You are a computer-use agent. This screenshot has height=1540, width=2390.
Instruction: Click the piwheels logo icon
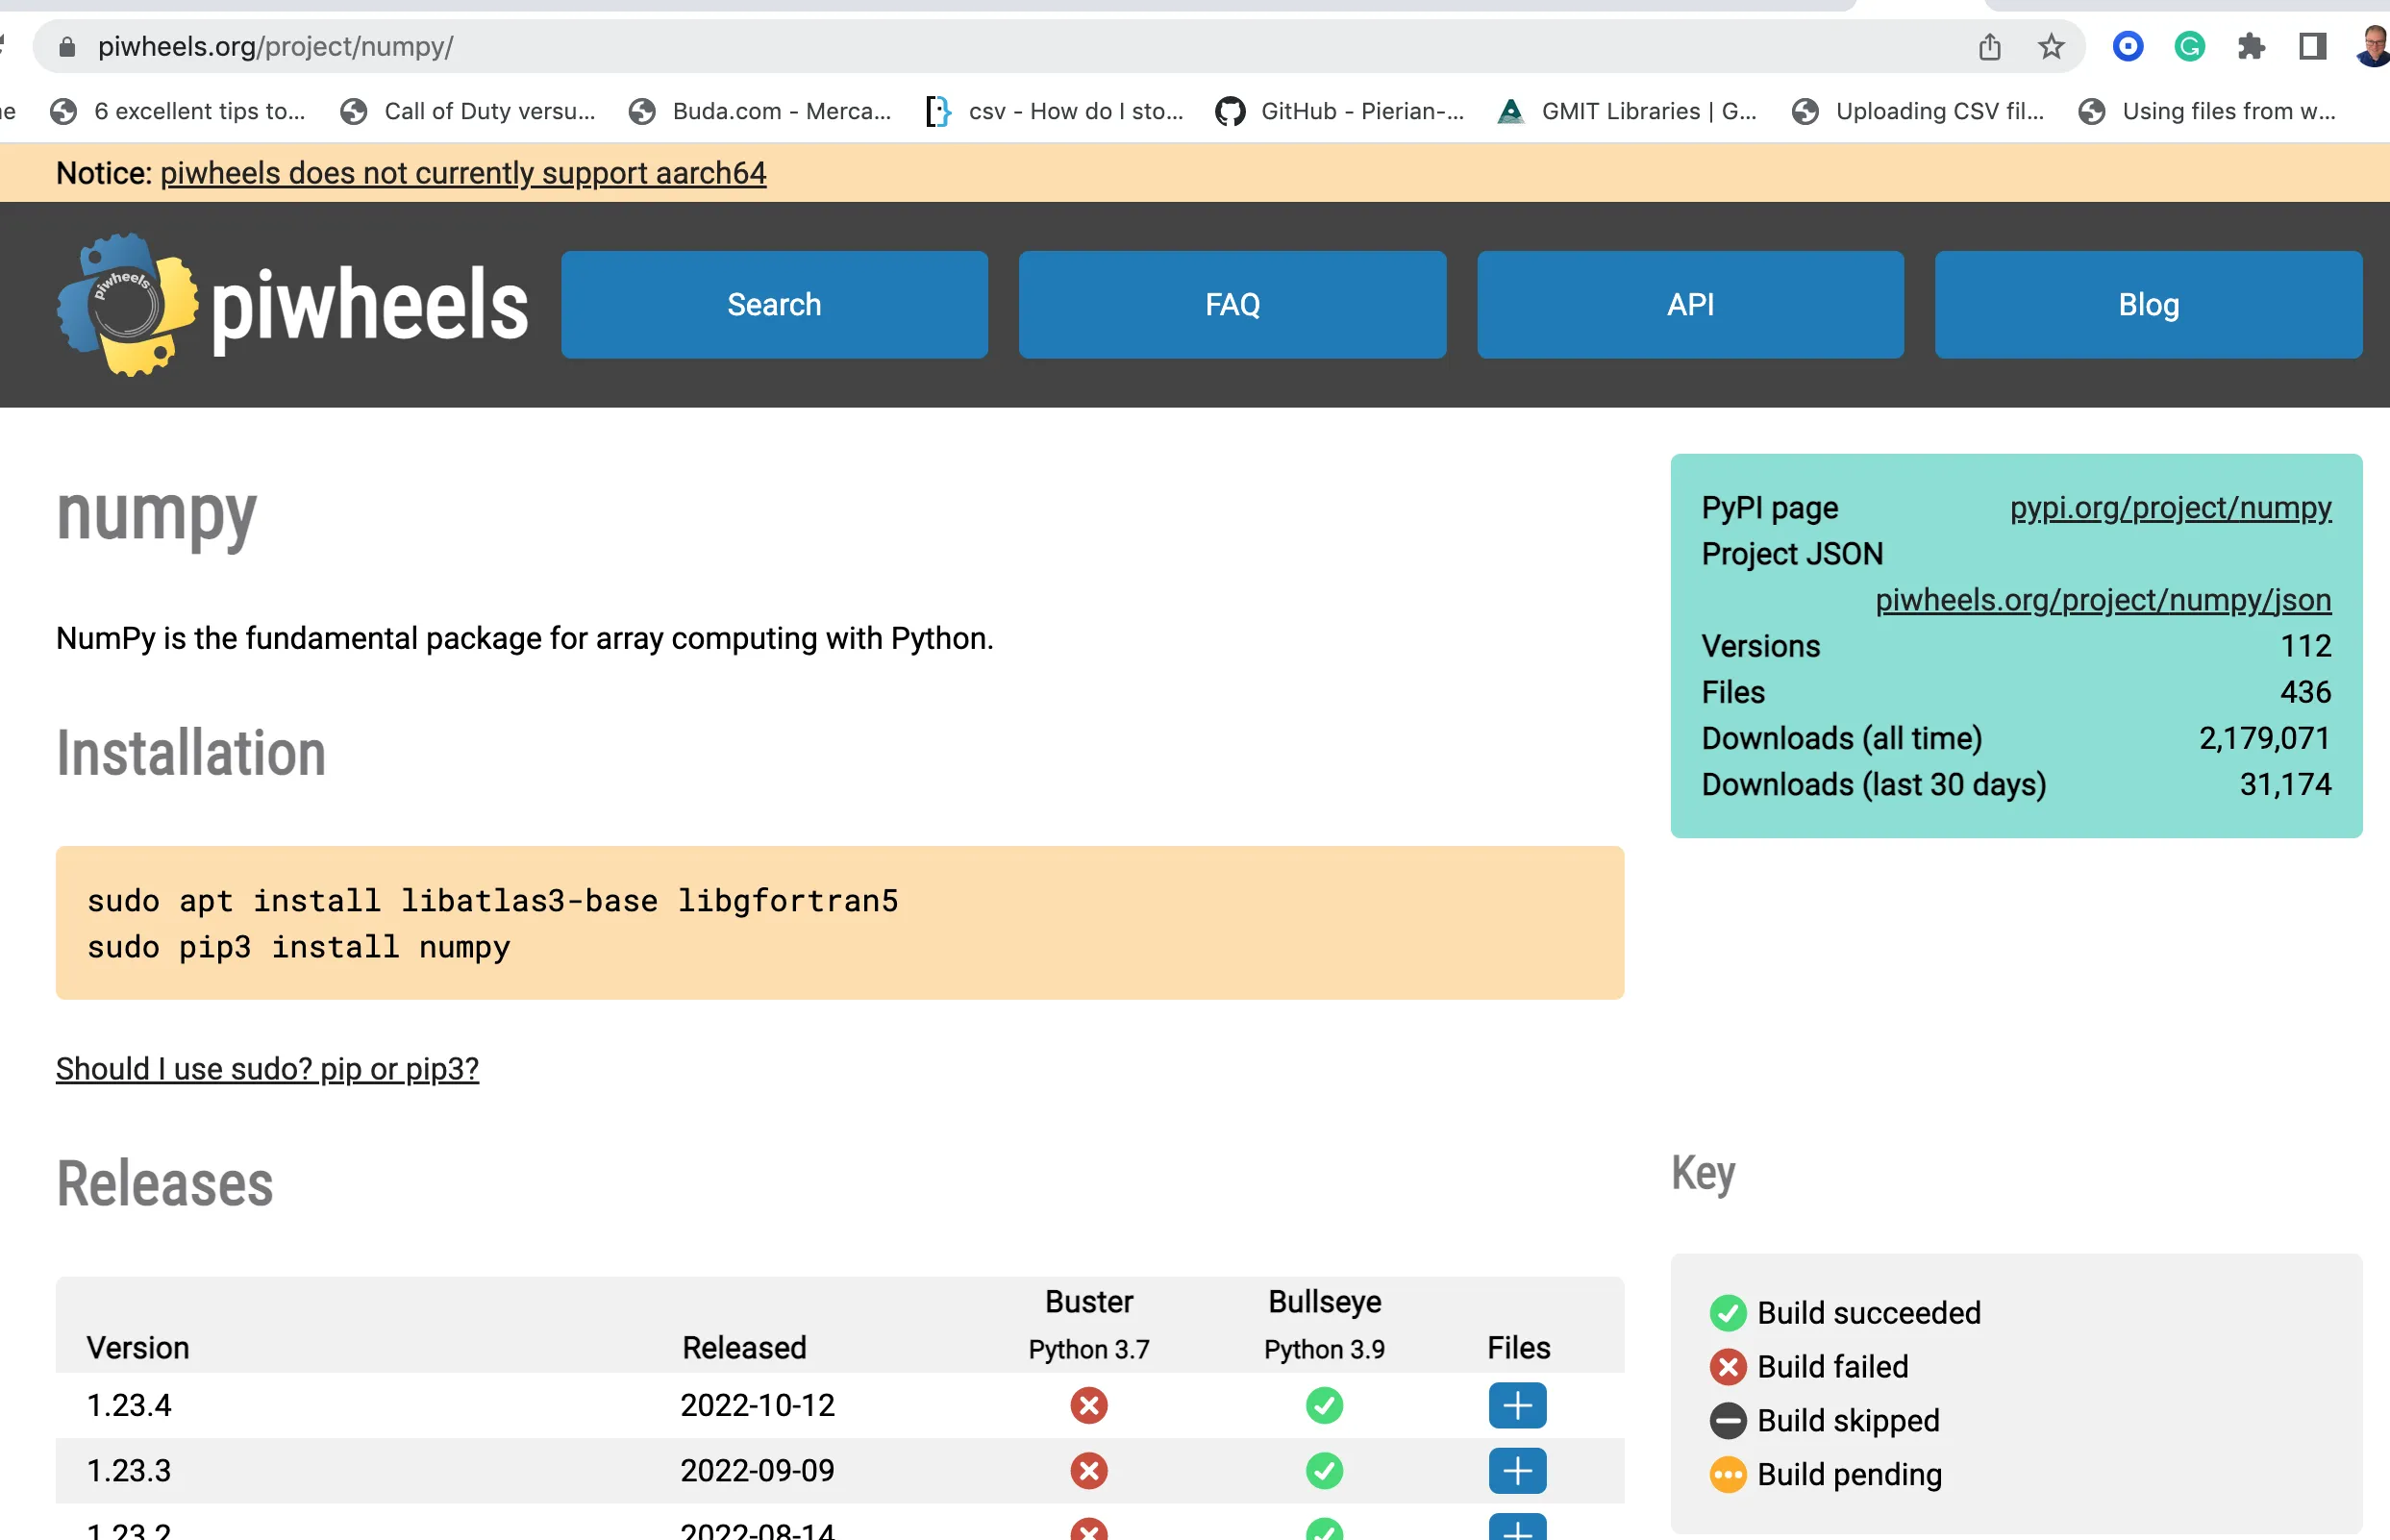pos(126,305)
